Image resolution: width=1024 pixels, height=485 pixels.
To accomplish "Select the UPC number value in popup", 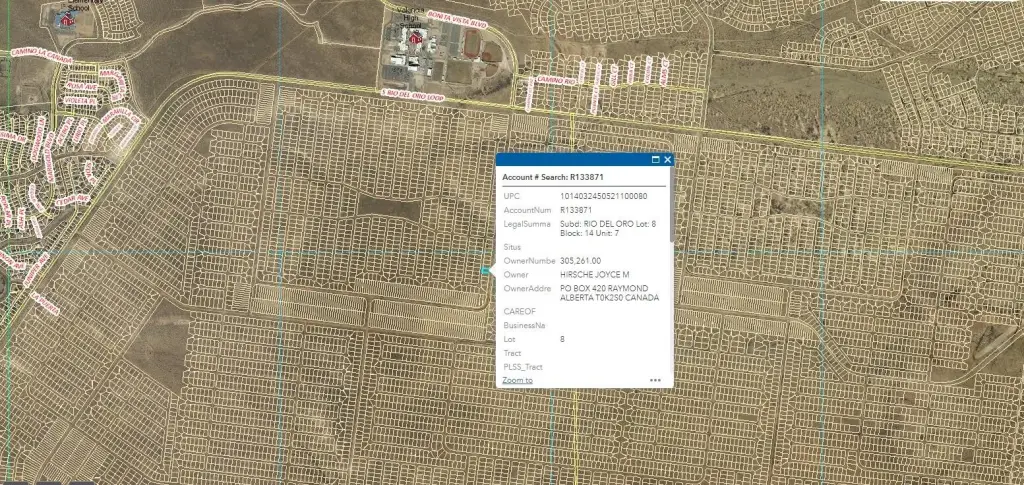I will 604,196.
